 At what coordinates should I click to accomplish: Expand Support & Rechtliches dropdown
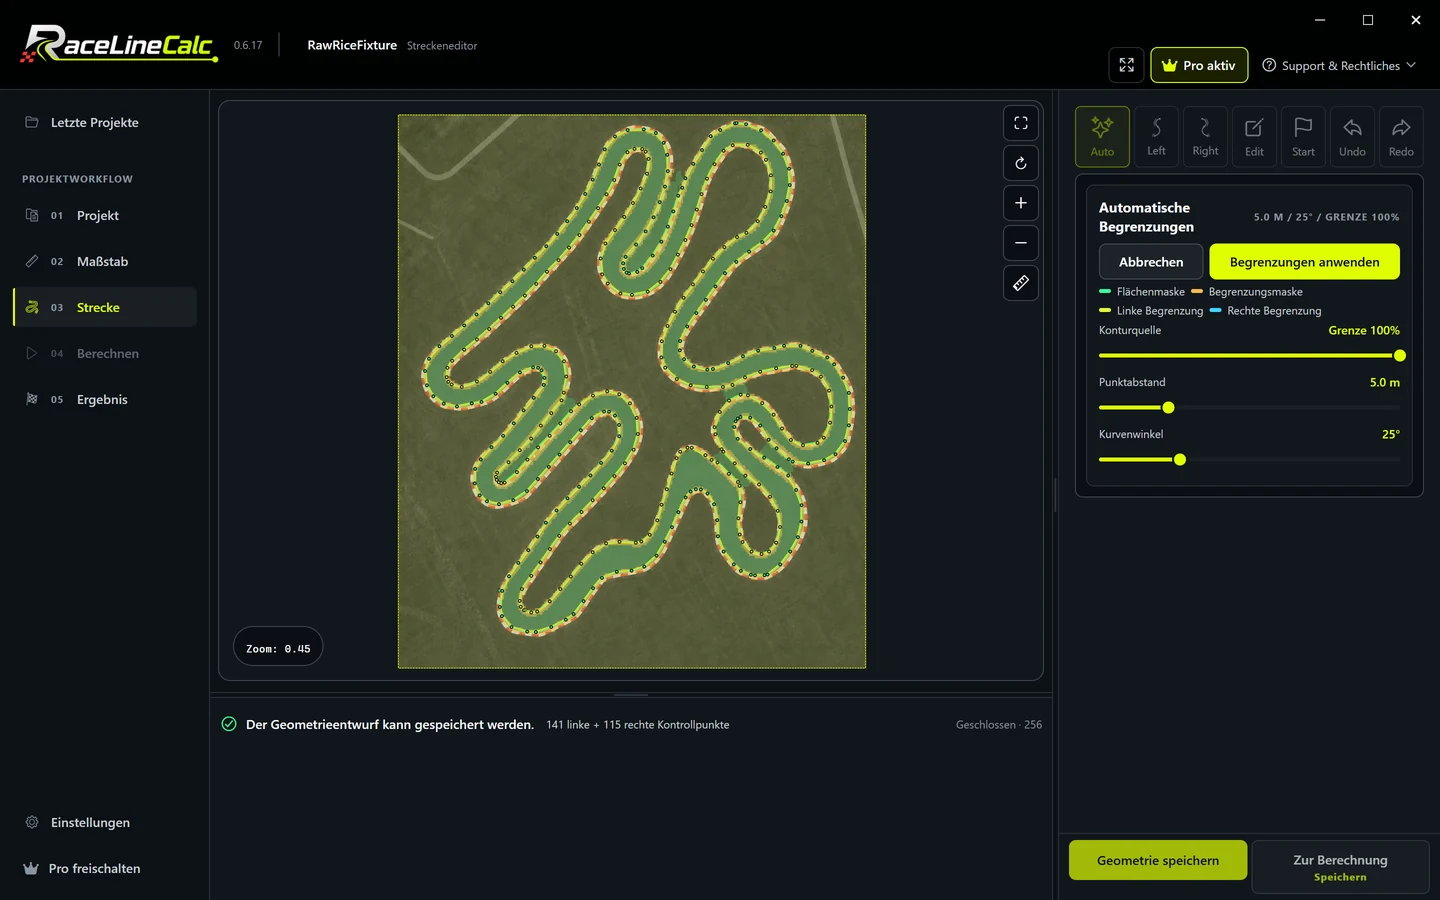pyautogui.click(x=1339, y=65)
